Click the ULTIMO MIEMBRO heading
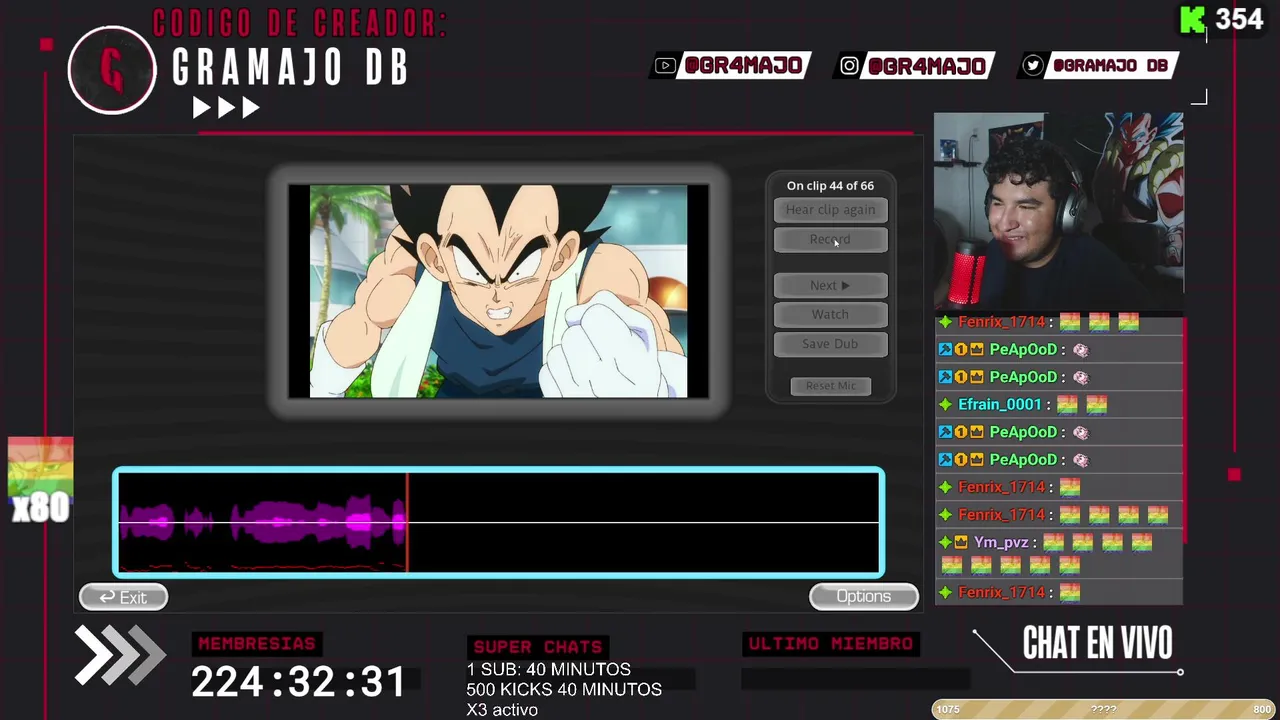This screenshot has height=720, width=1280. tap(831, 644)
